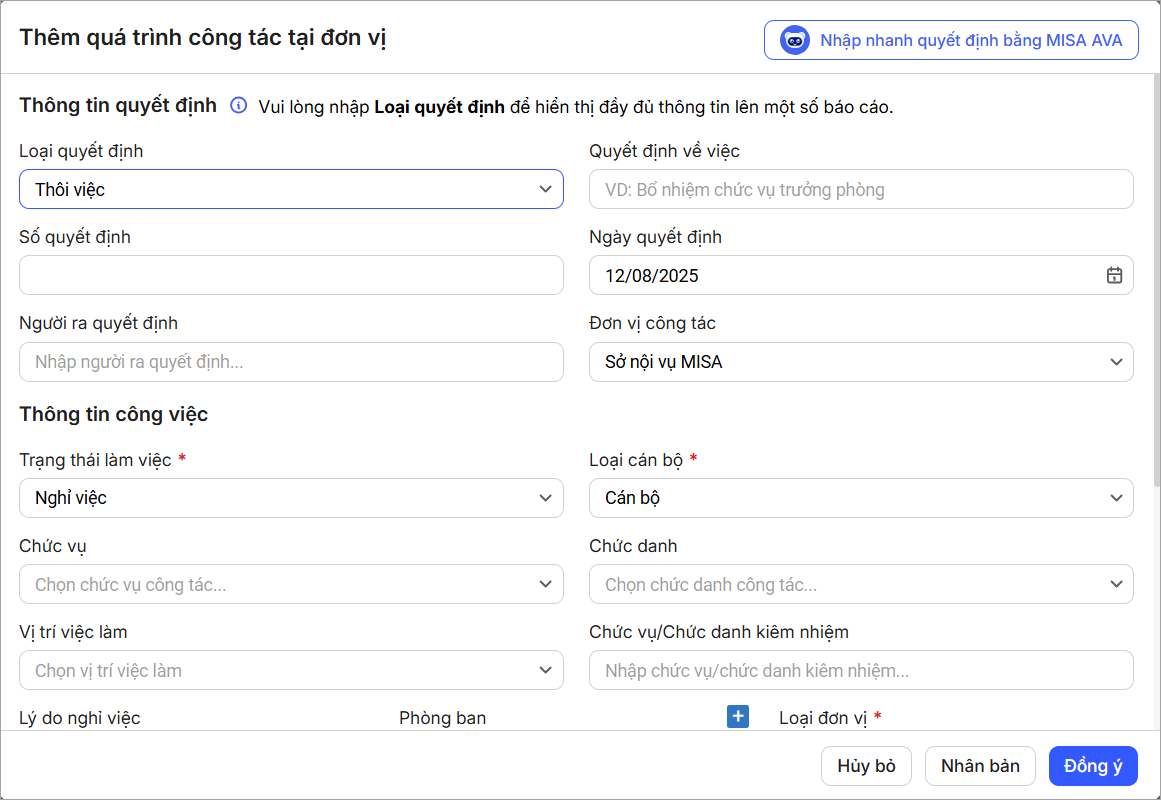This screenshot has width=1161, height=800.
Task: Click the info icon beside Thông tin quyết định
Action: click(238, 106)
